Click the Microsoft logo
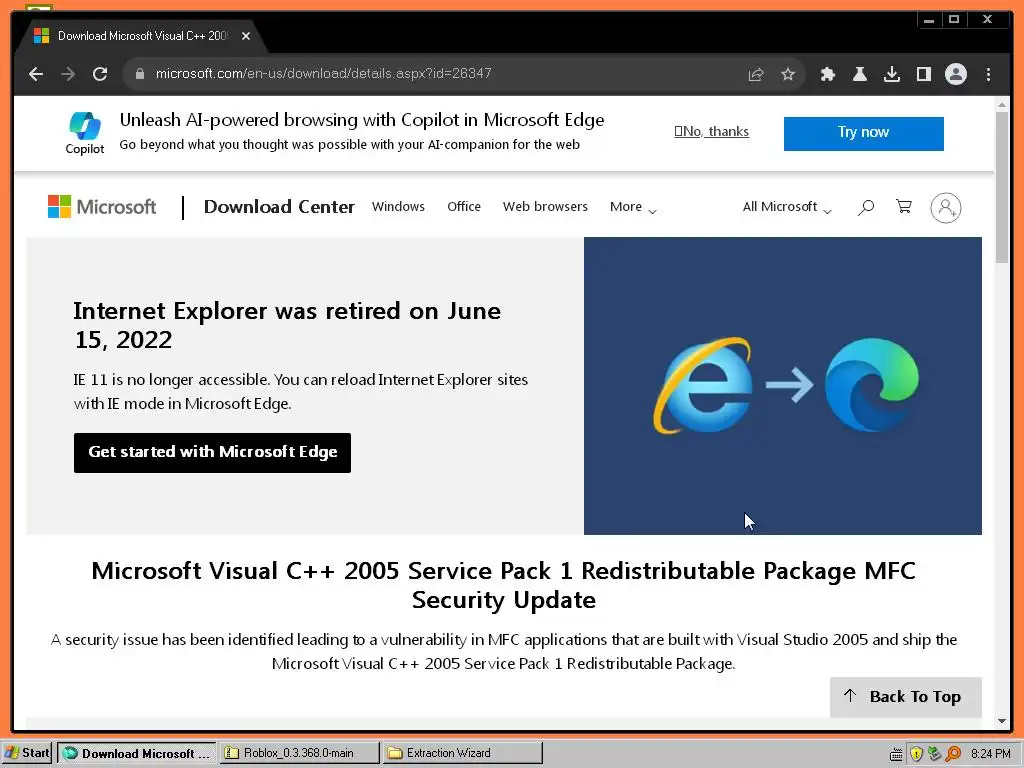Screen dimensions: 1024x768 (x=102, y=206)
